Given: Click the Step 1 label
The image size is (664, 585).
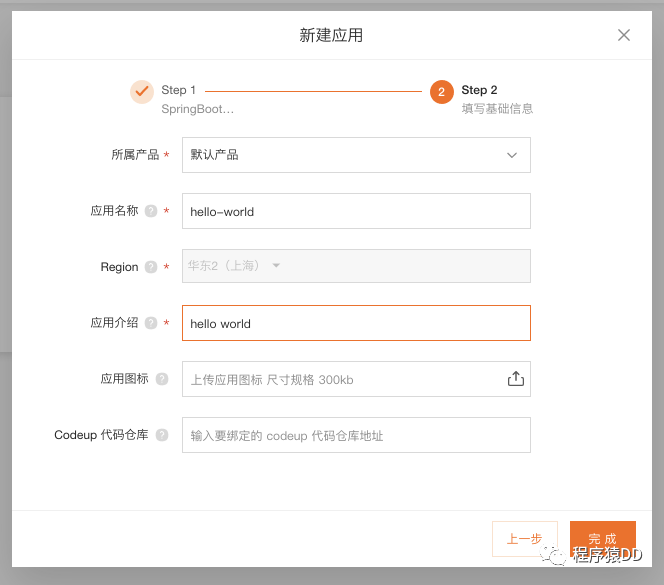Looking at the screenshot, I should [178, 90].
